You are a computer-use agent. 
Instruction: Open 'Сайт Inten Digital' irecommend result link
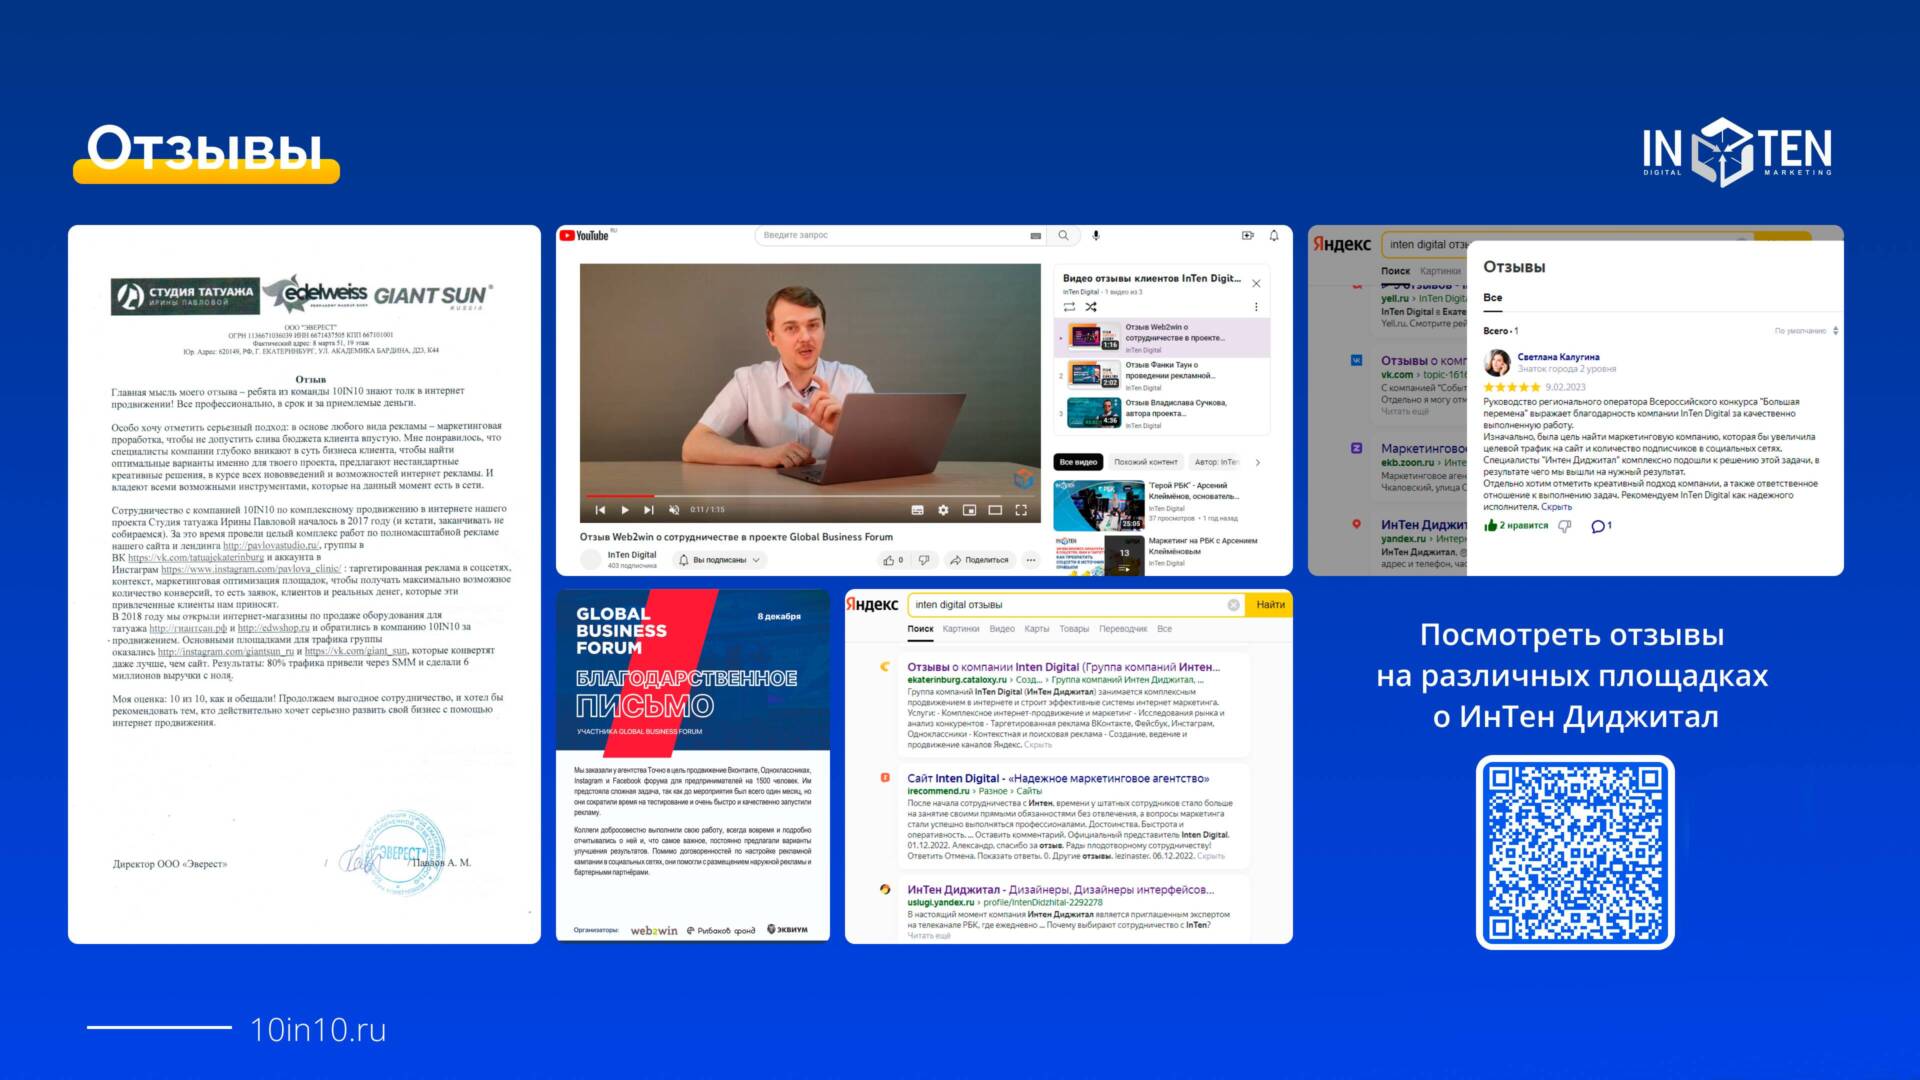[1057, 778]
